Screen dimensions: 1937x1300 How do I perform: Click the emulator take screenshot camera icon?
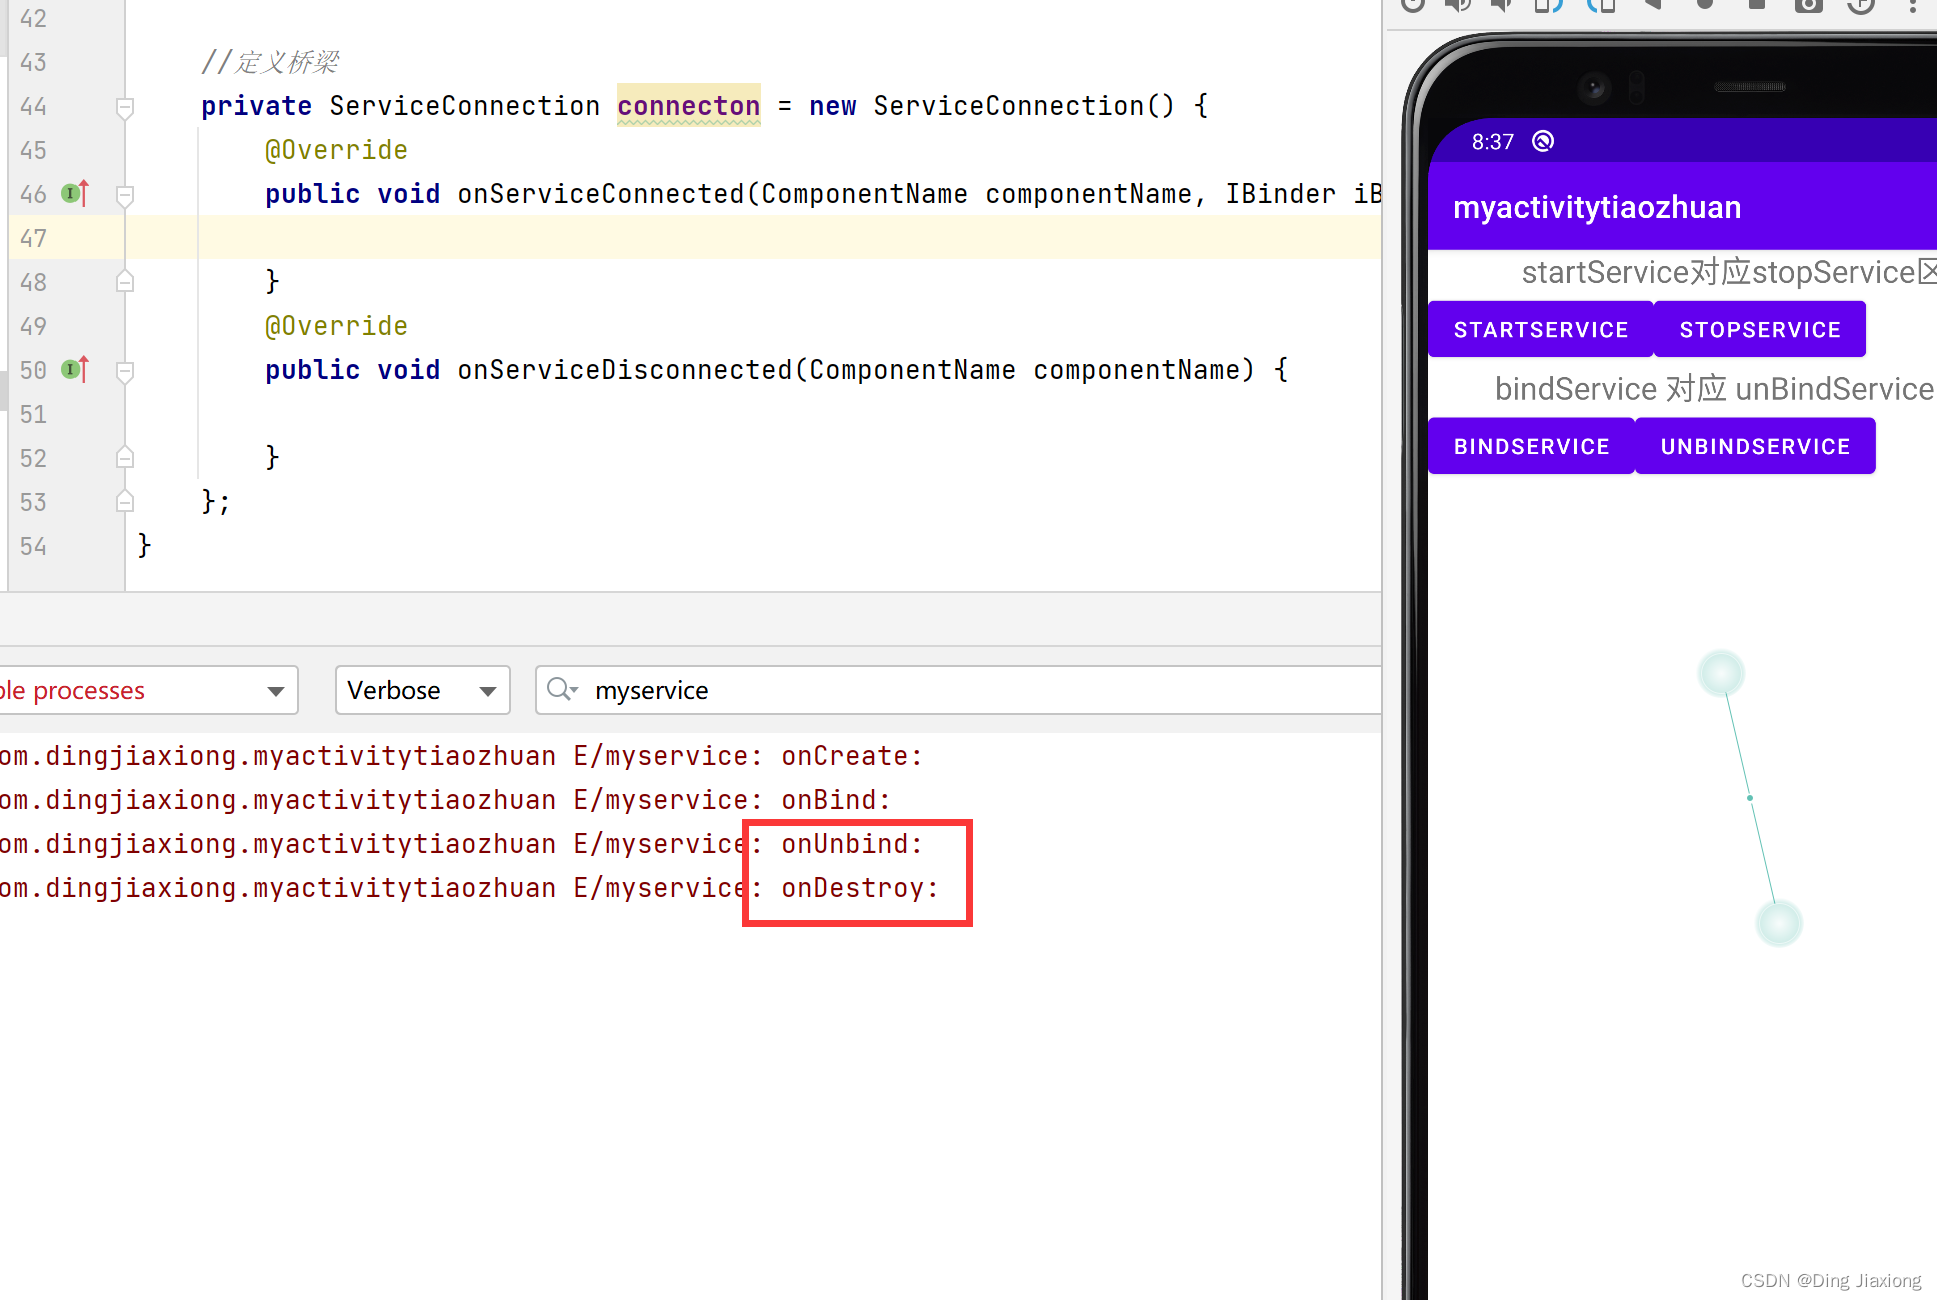[1808, 4]
